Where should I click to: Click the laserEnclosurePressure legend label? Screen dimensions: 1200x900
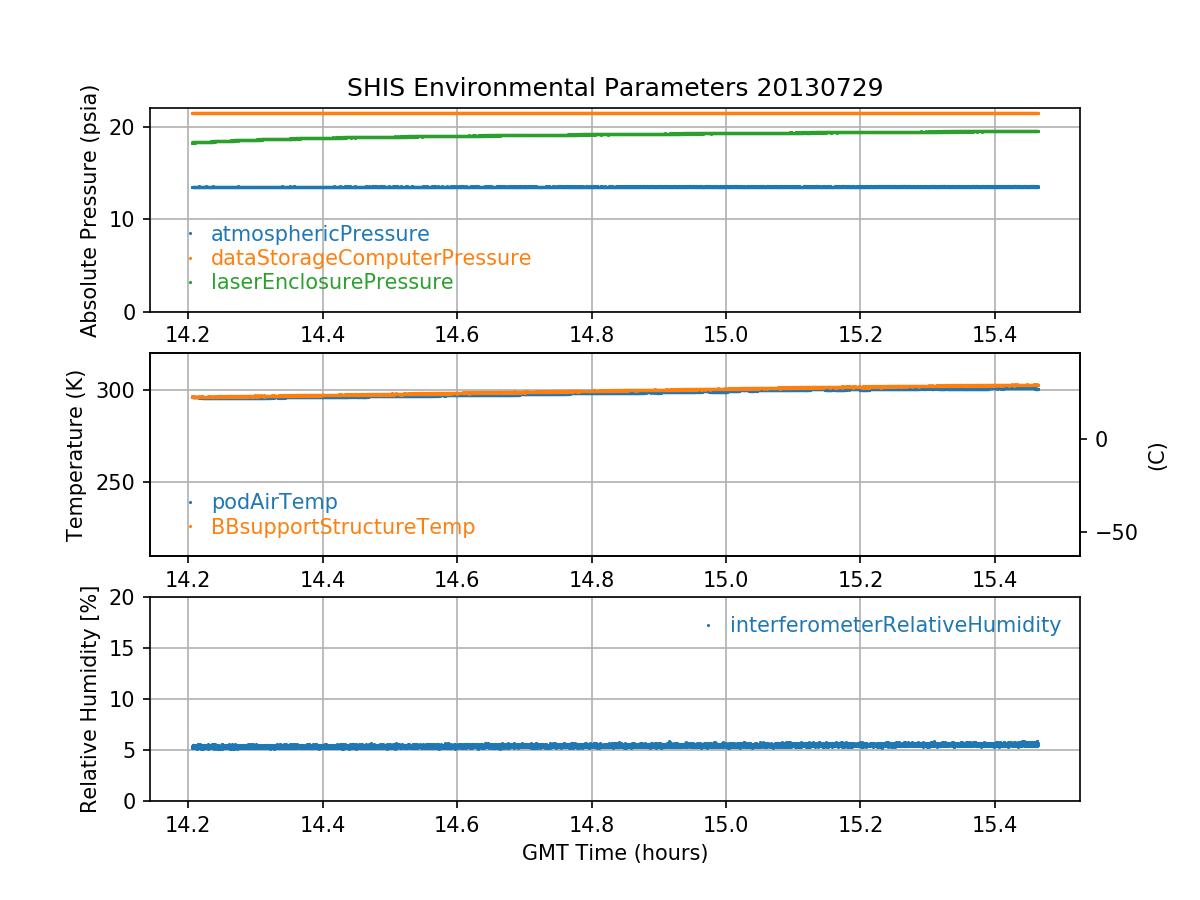331,283
